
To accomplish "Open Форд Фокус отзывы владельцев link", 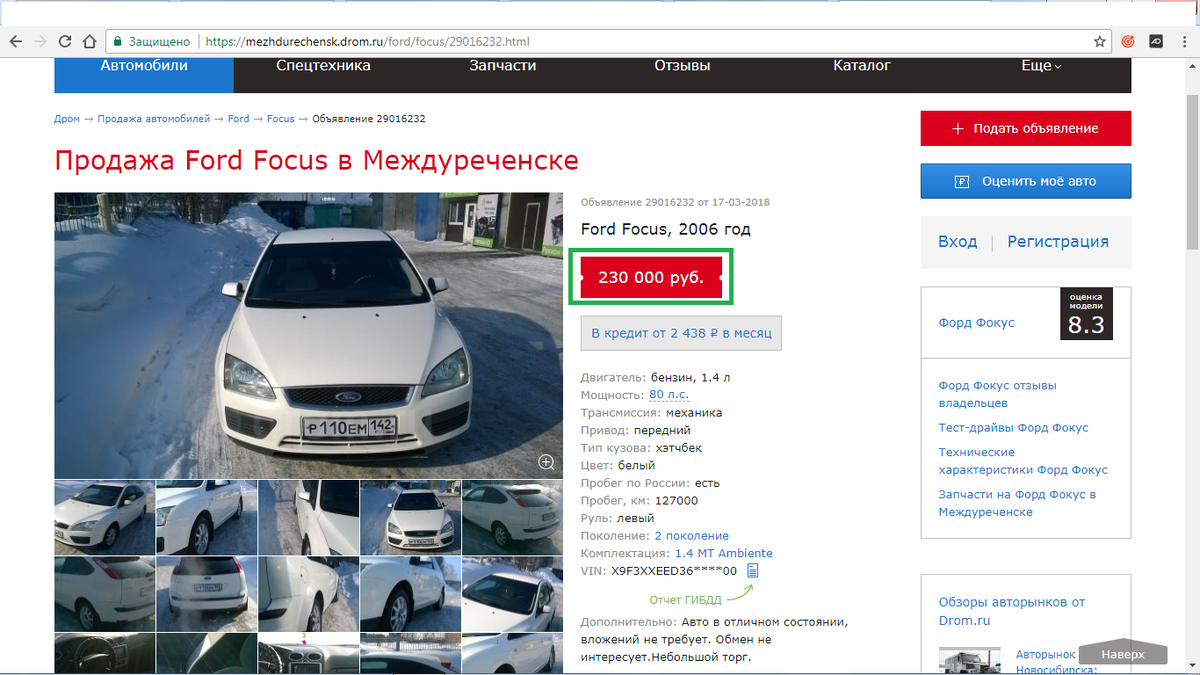I will 997,394.
